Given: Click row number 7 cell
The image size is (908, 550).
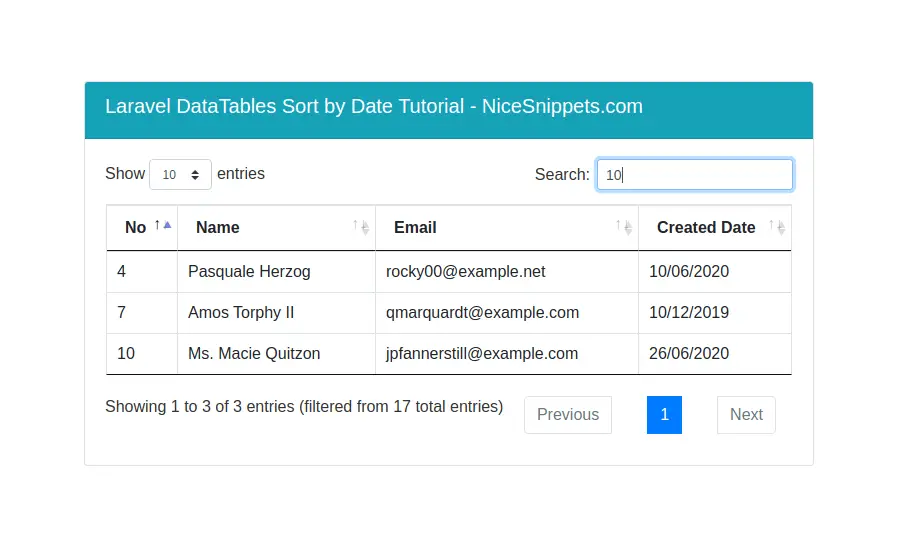Looking at the screenshot, I should coord(142,313).
